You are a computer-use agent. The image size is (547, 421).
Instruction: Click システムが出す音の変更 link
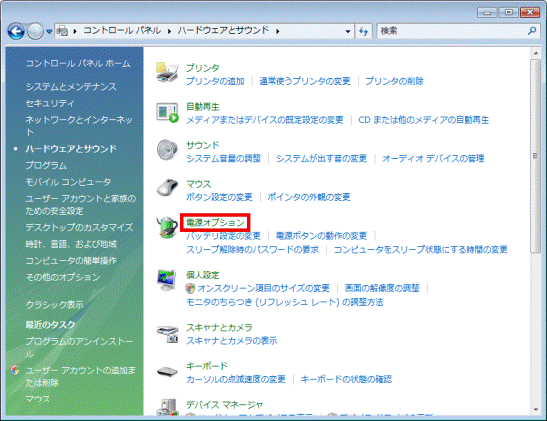click(321, 159)
